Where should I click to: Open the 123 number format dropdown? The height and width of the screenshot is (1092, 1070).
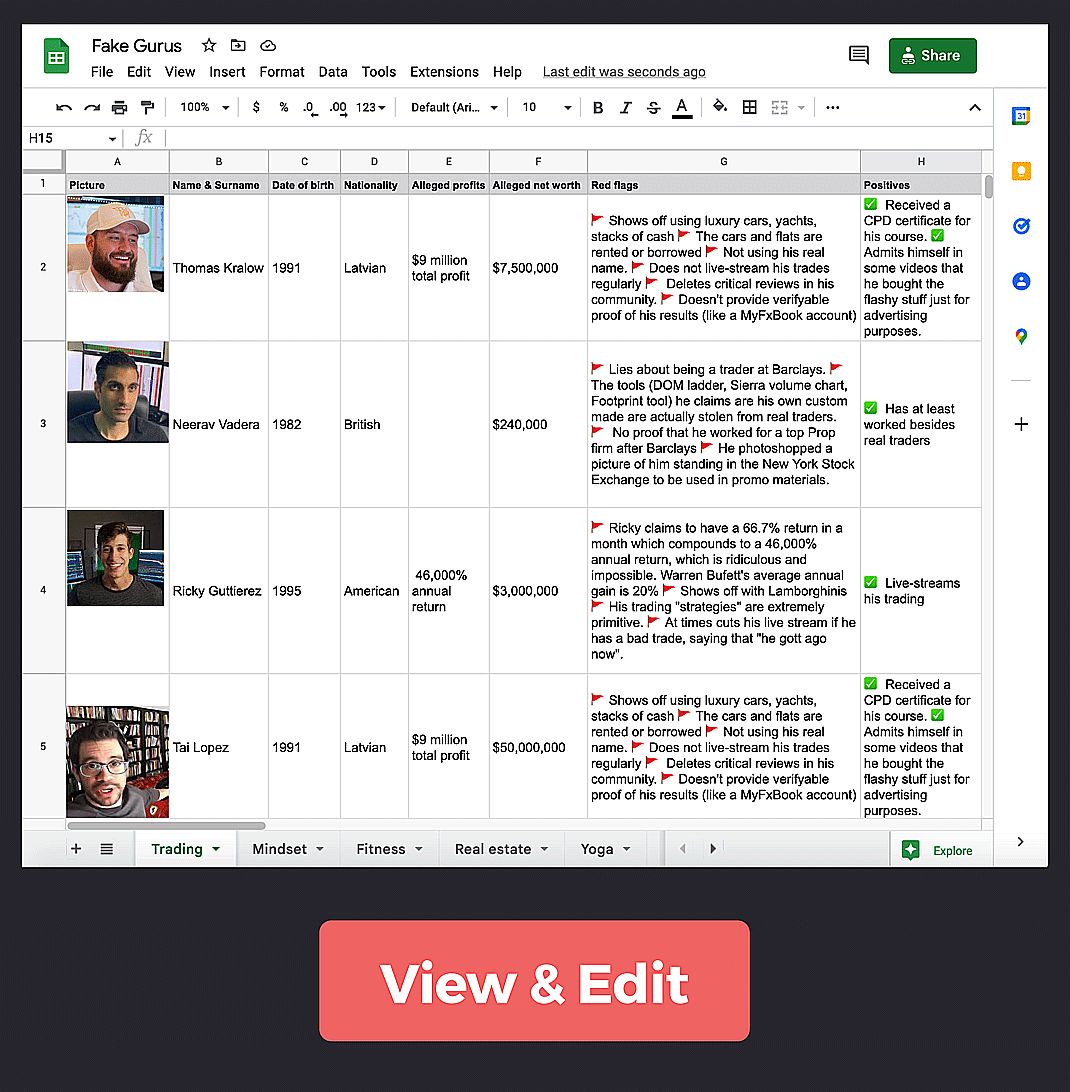tap(371, 107)
